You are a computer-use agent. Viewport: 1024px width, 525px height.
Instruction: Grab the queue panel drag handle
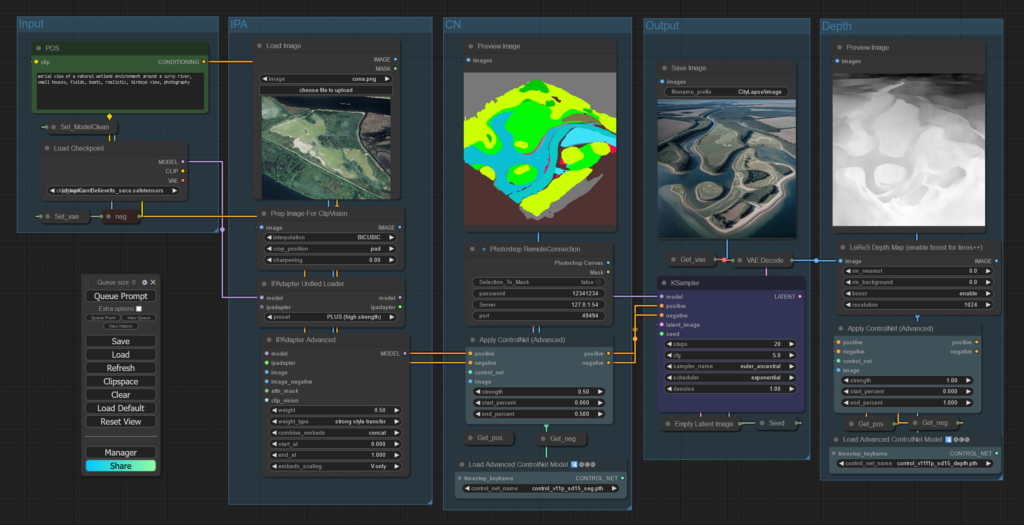[x=88, y=283]
